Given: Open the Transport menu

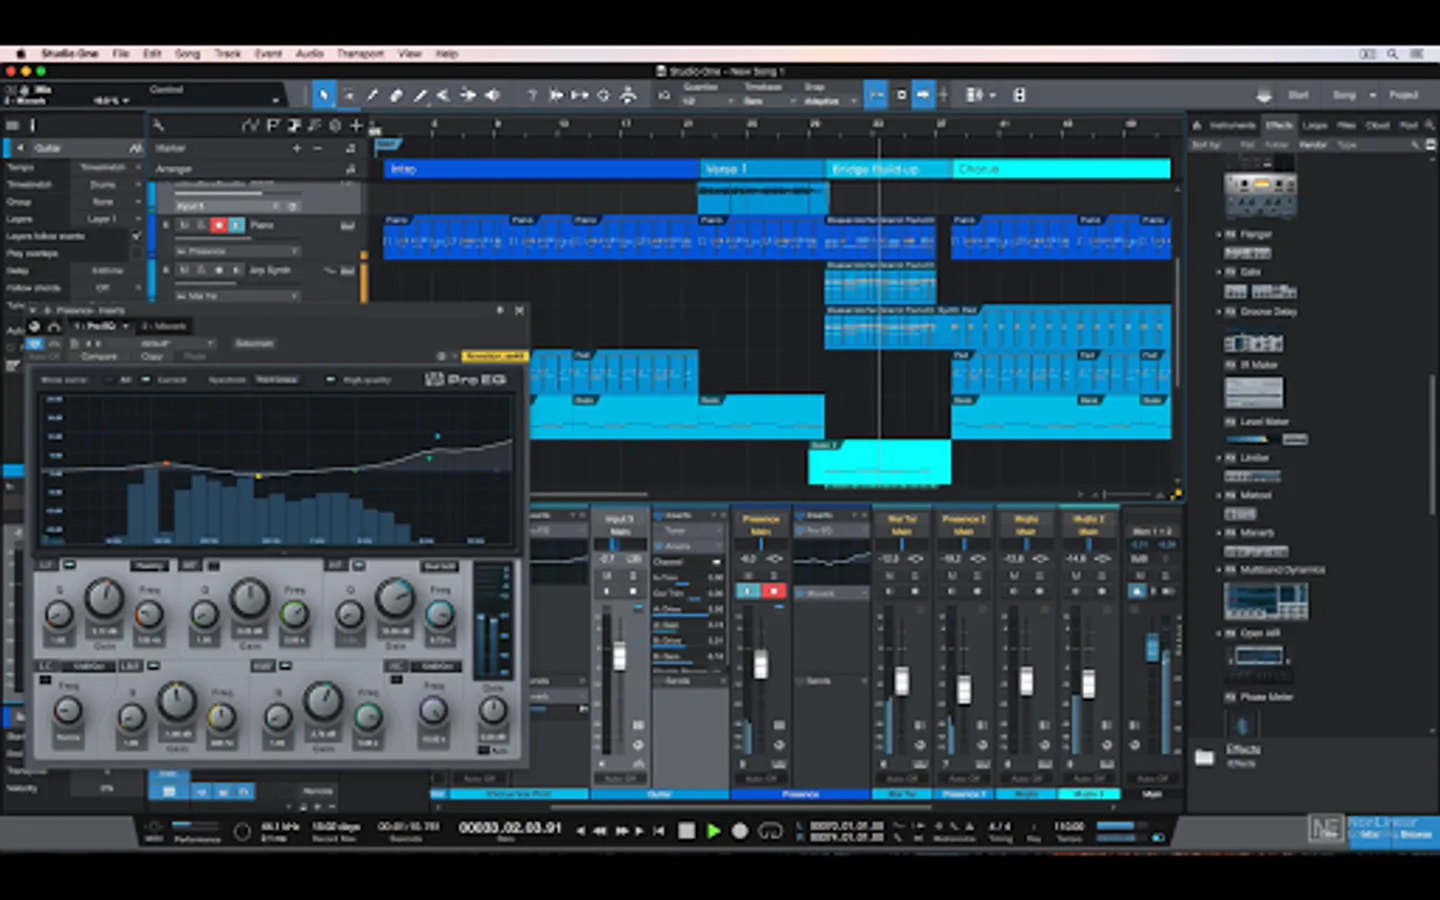Looking at the screenshot, I should [360, 54].
